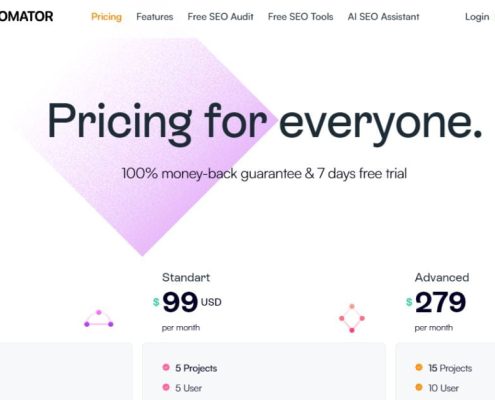Click the money-back guarantee subtitle
Image resolution: width=495 pixels, height=400 pixels.
pyautogui.click(x=264, y=174)
